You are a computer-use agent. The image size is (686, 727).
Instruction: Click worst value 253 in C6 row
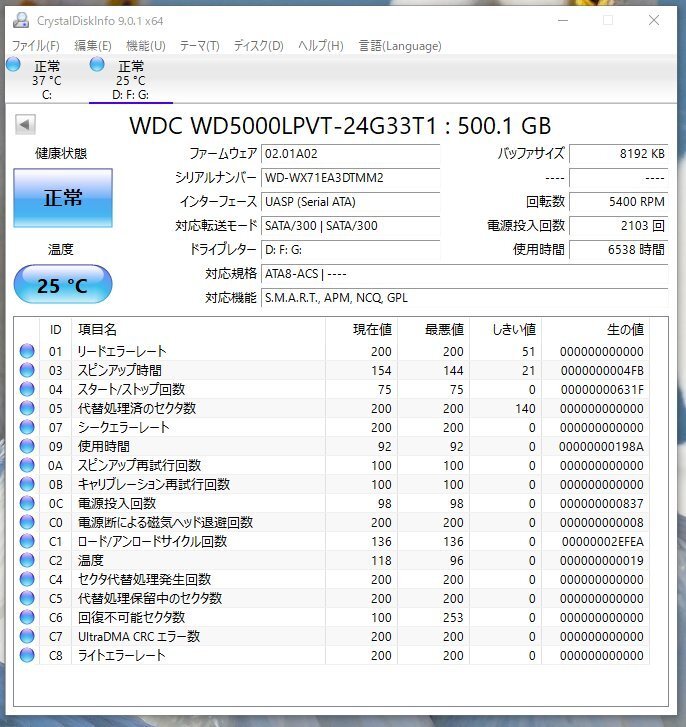[x=453, y=618]
